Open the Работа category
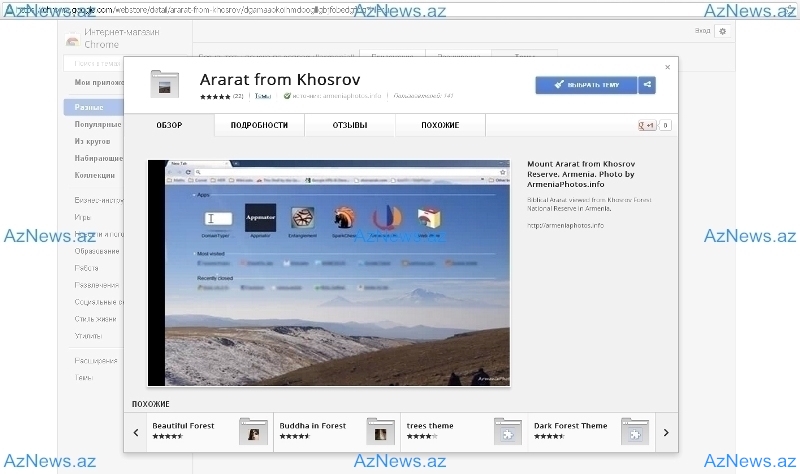Viewport: 800px width, 474px height. pyautogui.click(x=86, y=268)
